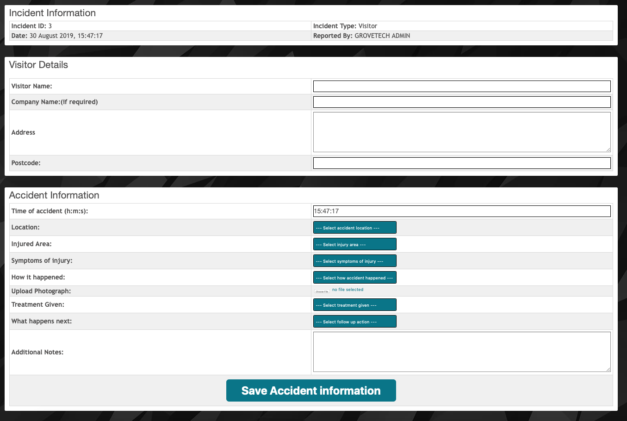
Task: Click the Address text area resize handle
Action: point(607,148)
